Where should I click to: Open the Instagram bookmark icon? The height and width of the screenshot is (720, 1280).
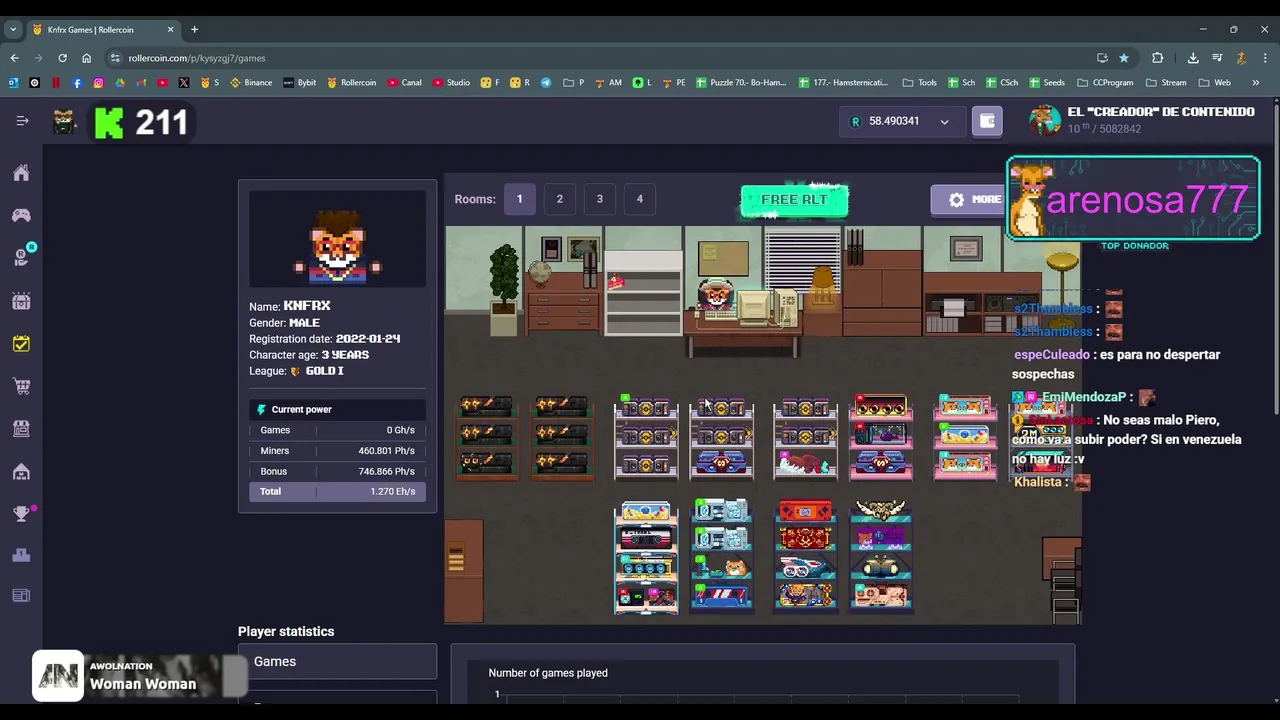(98, 83)
